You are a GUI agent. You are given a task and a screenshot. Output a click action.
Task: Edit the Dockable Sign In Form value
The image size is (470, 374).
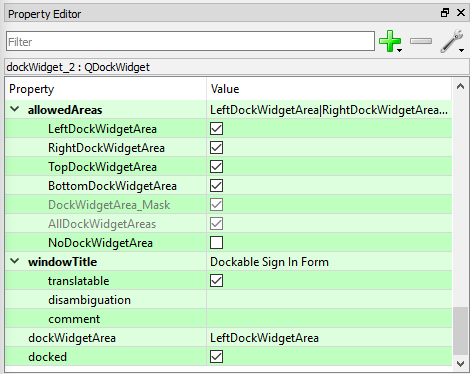(269, 262)
